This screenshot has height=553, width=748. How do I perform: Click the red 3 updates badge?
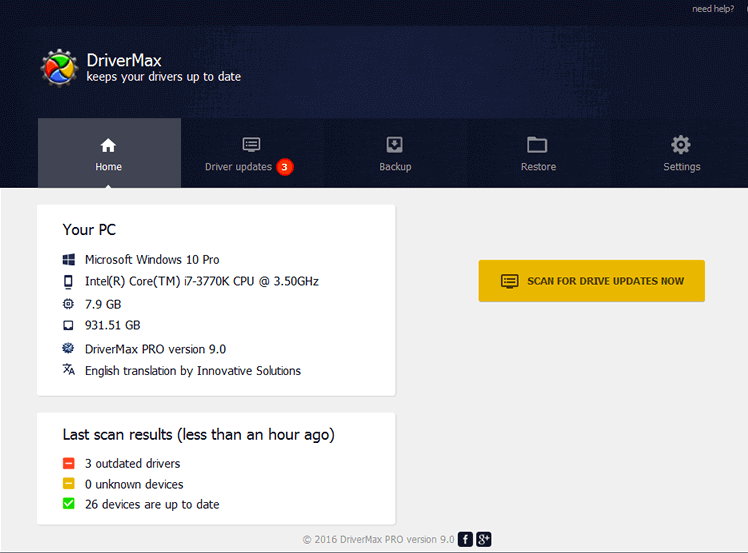(x=285, y=167)
